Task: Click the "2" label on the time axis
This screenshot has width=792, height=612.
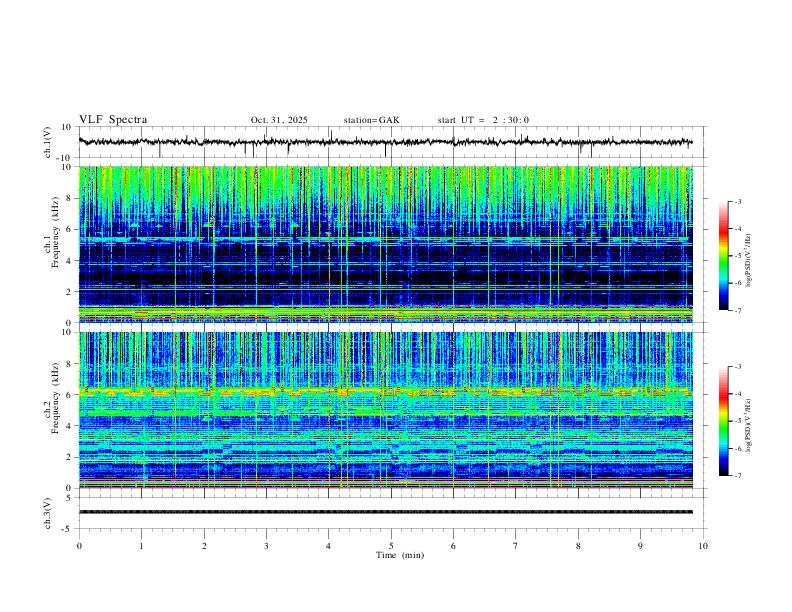Action: pyautogui.click(x=204, y=546)
